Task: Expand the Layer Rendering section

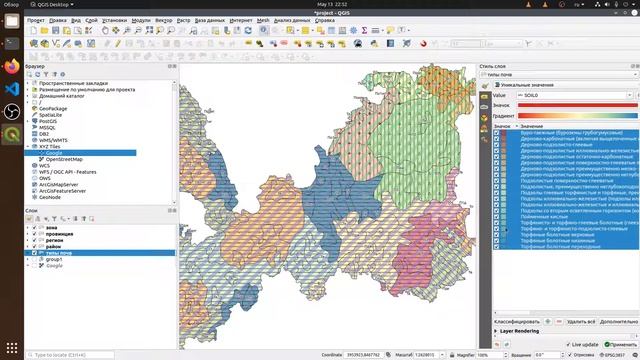Action: [496, 331]
